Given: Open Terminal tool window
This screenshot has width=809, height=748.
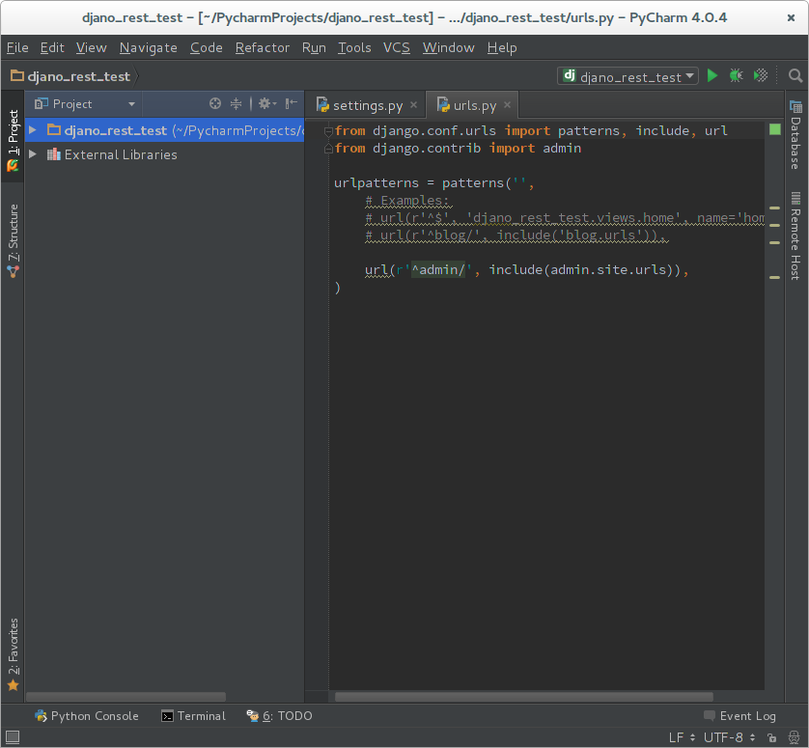Looking at the screenshot, I should [x=193, y=716].
